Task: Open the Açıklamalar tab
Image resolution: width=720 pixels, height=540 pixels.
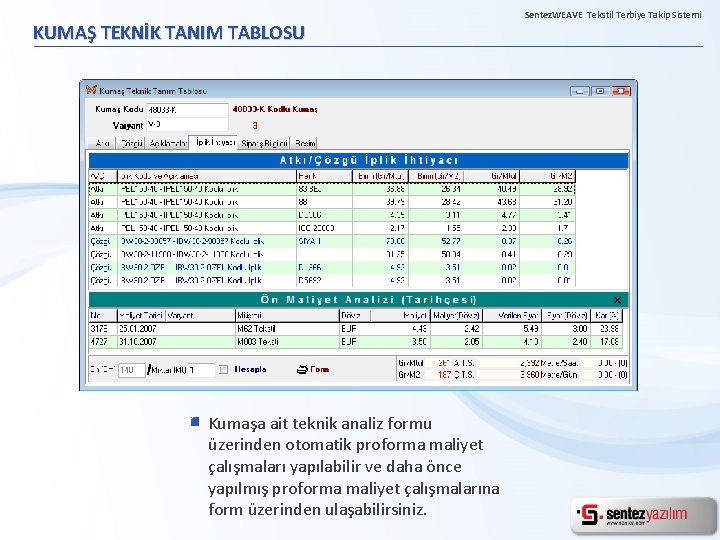Action: [x=168, y=144]
